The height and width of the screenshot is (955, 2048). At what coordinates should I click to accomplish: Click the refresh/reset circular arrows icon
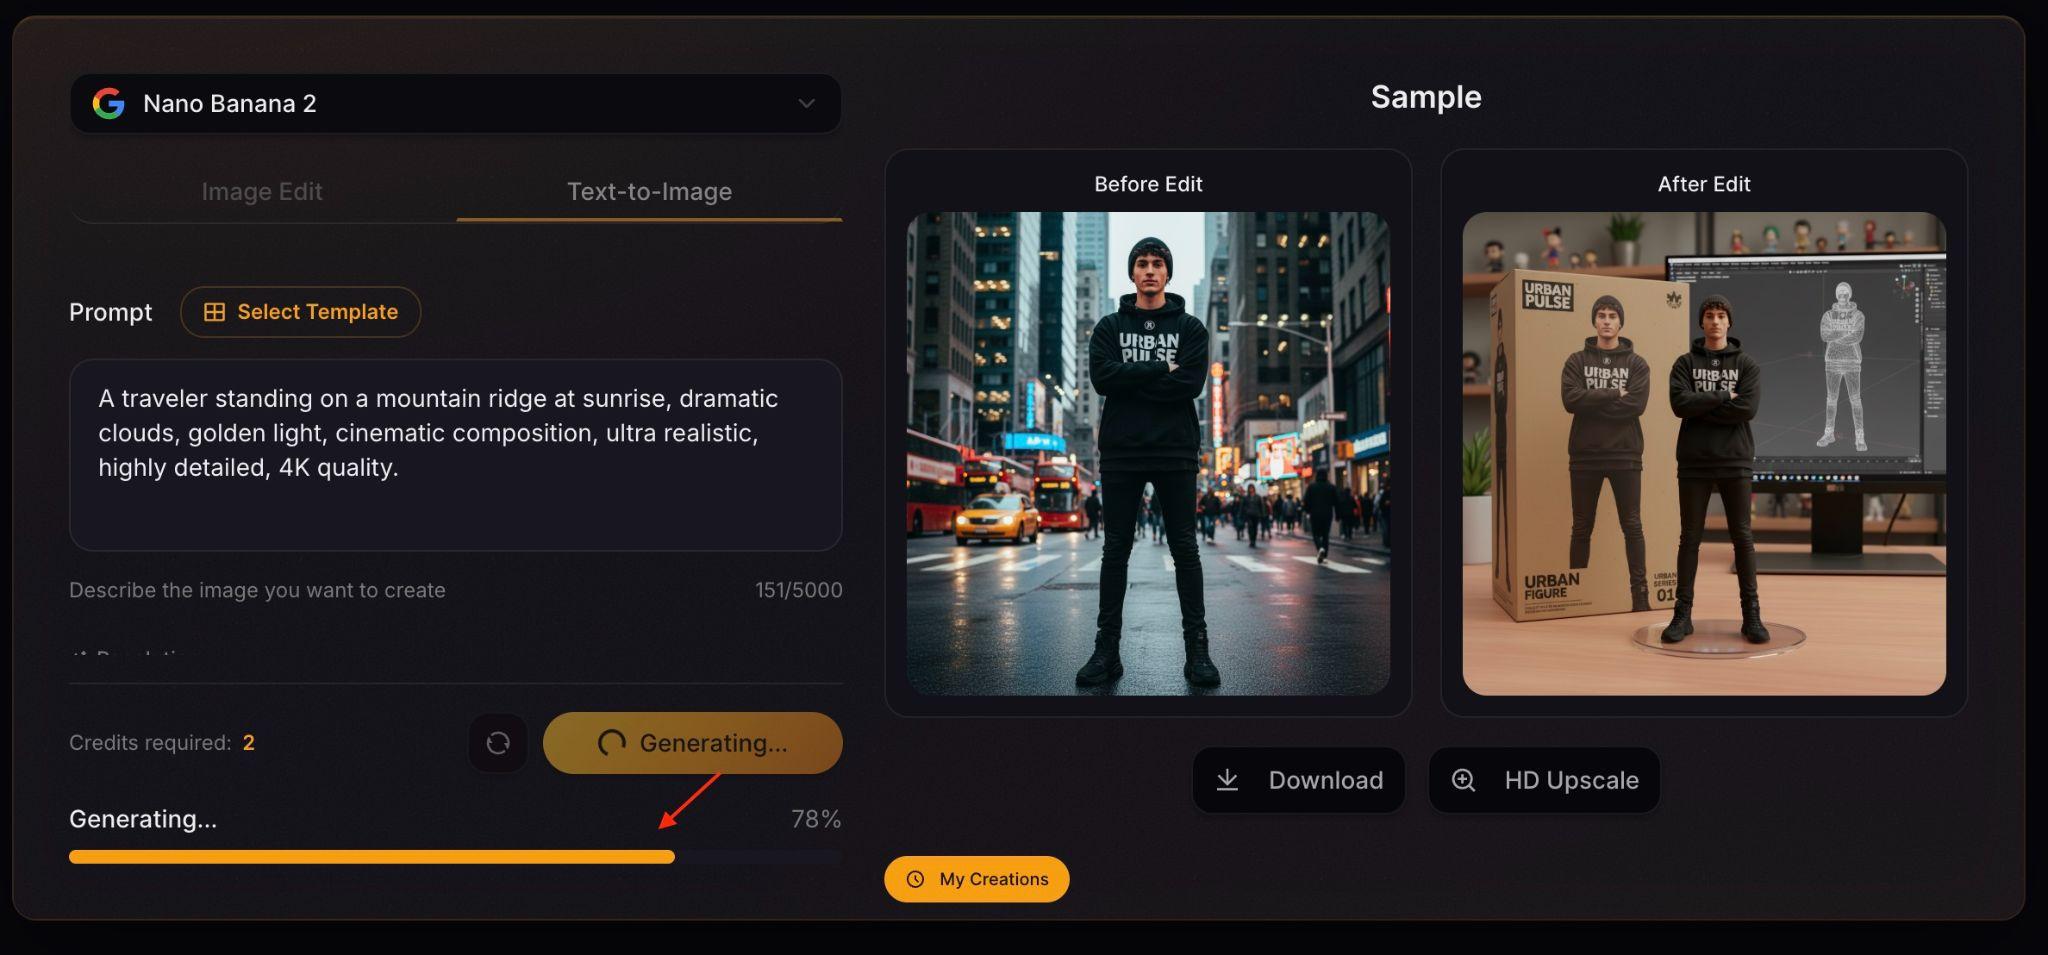click(498, 743)
